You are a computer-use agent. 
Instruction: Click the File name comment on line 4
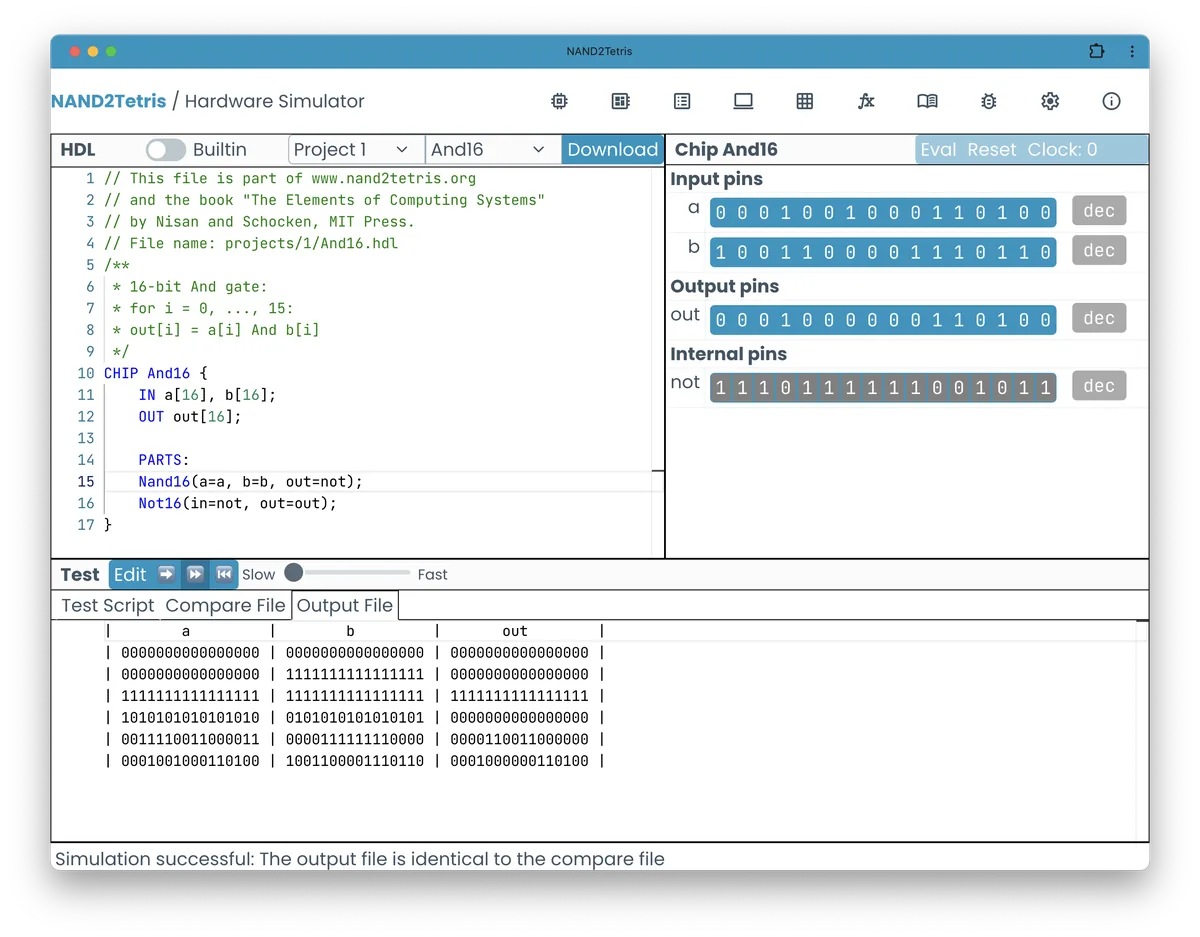click(251, 243)
